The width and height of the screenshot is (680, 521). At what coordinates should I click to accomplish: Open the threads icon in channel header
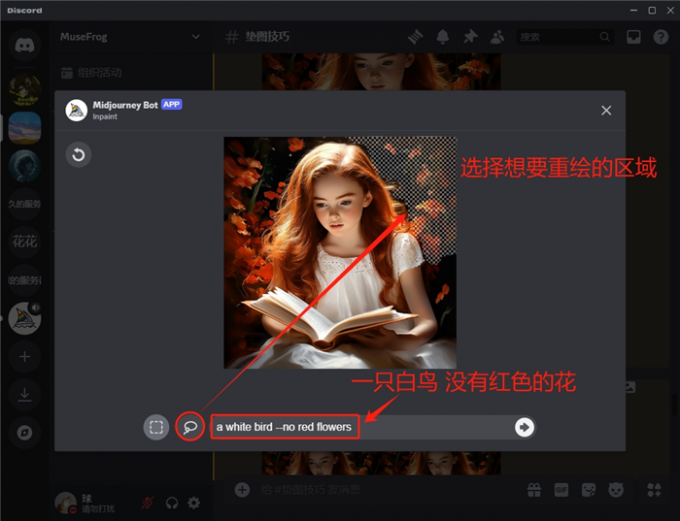coord(415,37)
